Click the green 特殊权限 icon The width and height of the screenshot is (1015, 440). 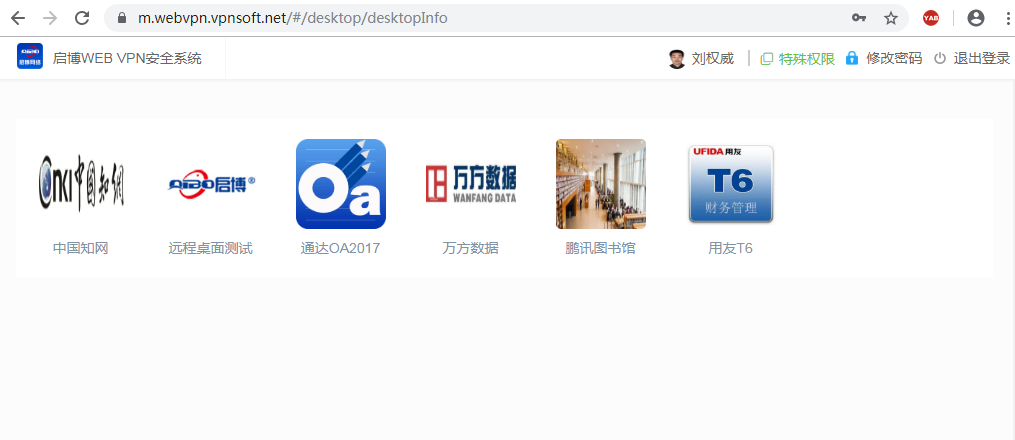tap(766, 59)
